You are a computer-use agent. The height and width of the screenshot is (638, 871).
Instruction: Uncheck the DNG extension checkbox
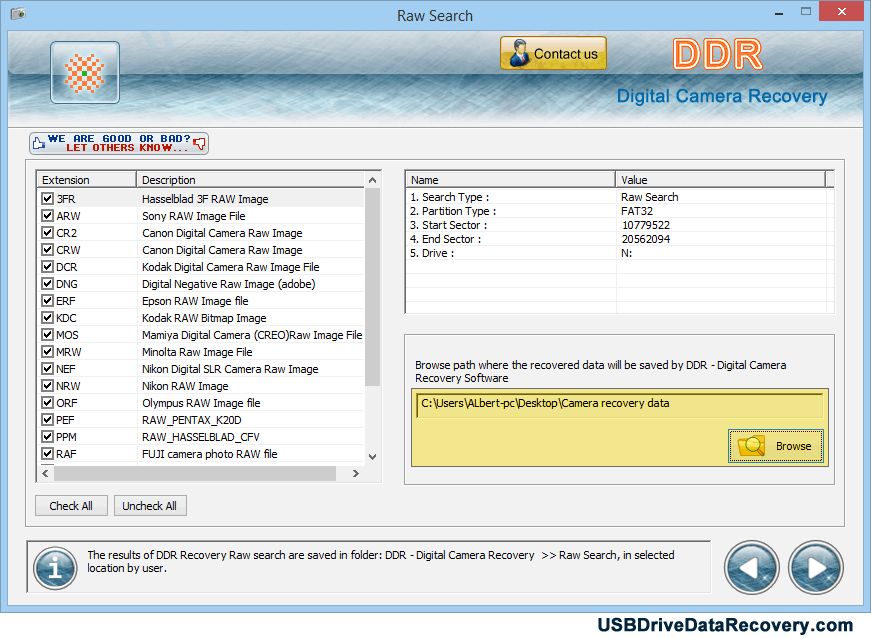click(x=47, y=284)
